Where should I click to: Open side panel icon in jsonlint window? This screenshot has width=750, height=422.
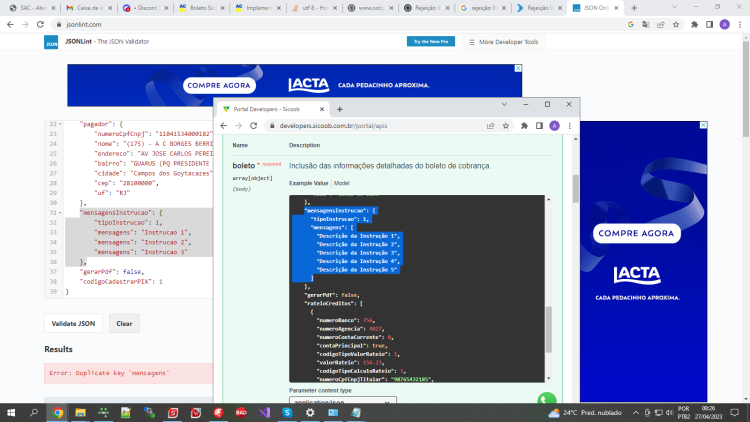(709, 24)
